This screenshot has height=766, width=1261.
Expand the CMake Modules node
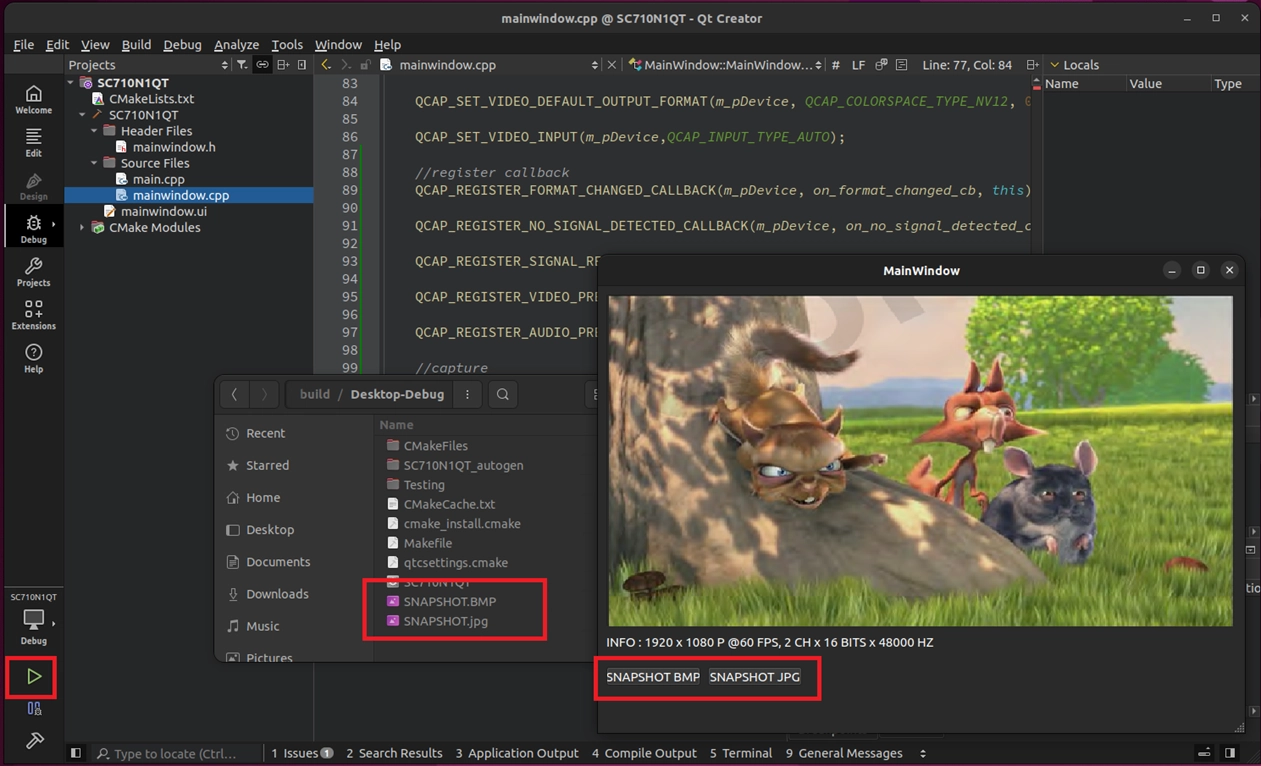point(83,228)
